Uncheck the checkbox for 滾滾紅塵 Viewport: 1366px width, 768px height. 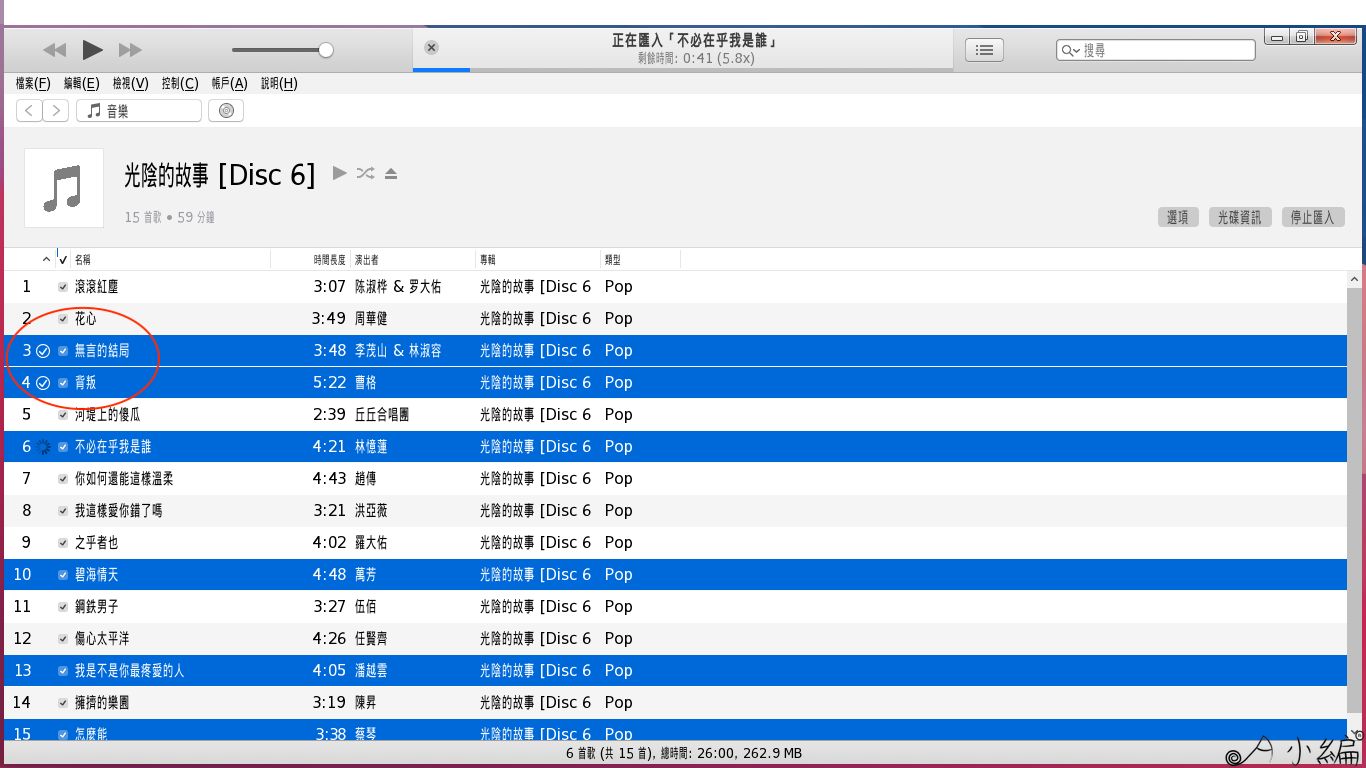(63, 287)
